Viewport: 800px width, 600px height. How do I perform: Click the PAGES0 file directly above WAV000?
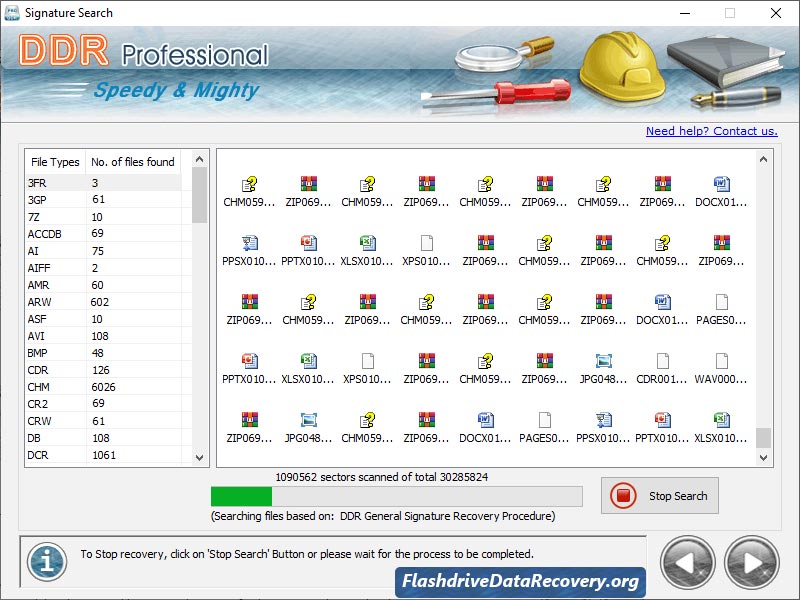(x=721, y=302)
